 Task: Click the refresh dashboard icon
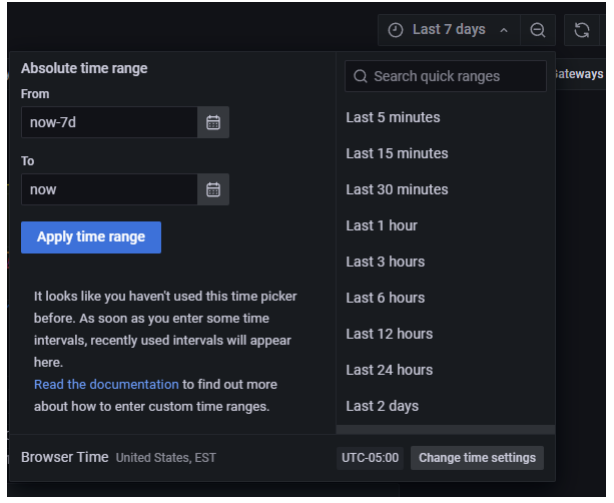pyautogui.click(x=581, y=30)
